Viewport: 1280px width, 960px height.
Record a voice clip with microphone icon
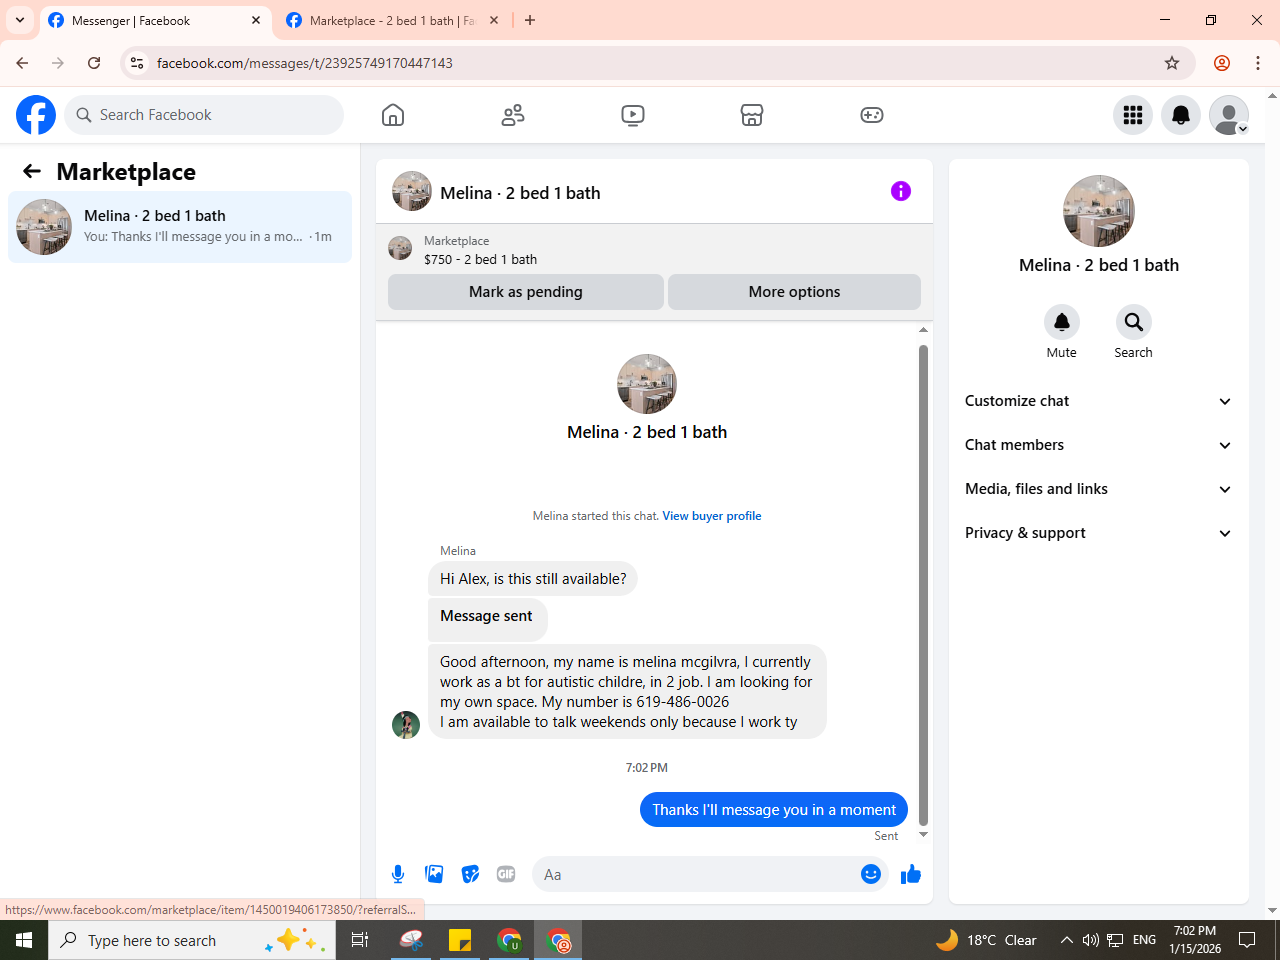[x=398, y=874]
